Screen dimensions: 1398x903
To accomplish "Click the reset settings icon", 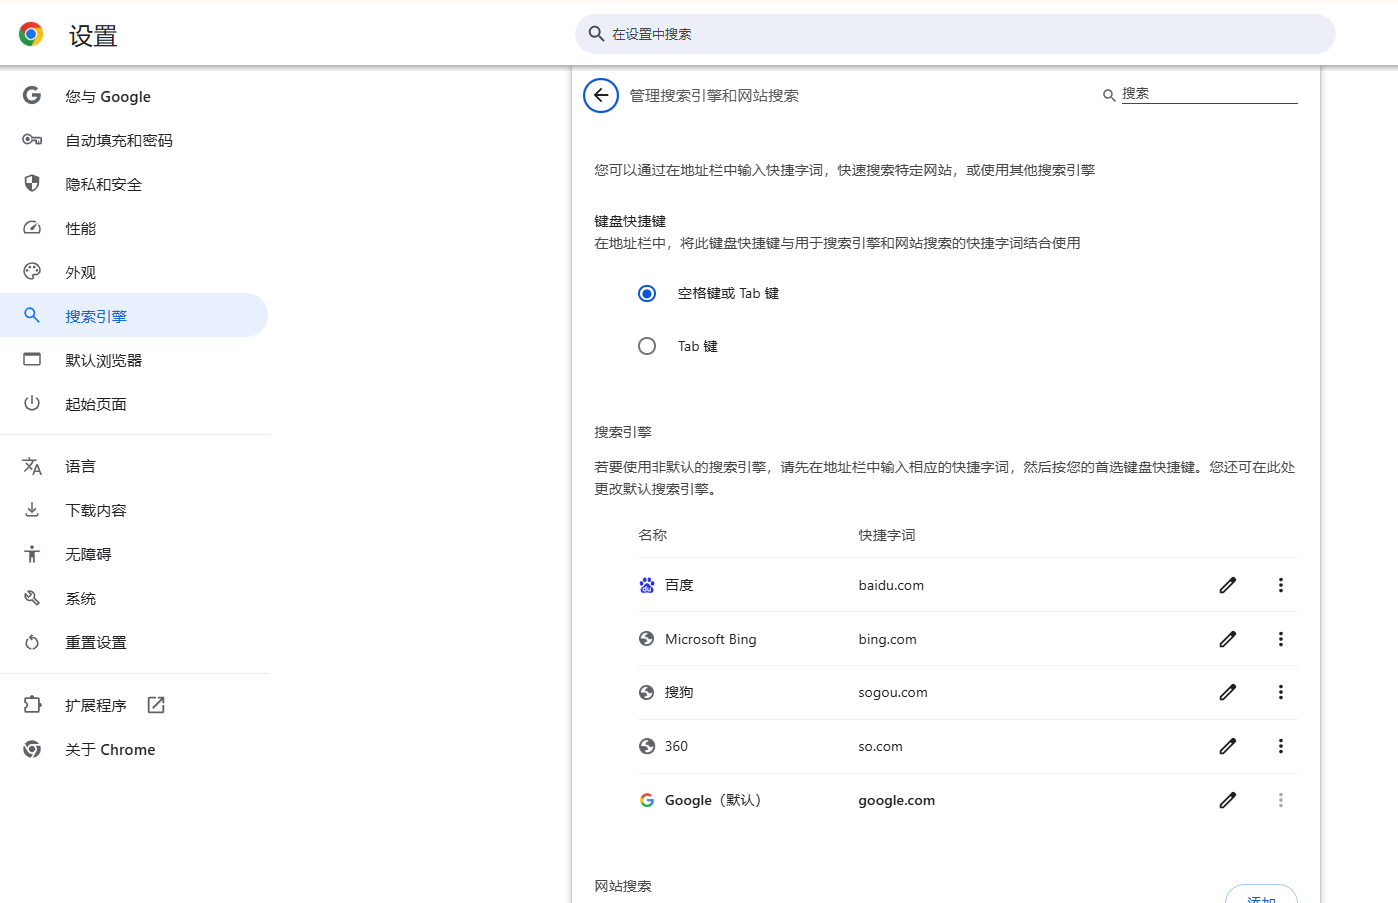I will pos(32,642).
